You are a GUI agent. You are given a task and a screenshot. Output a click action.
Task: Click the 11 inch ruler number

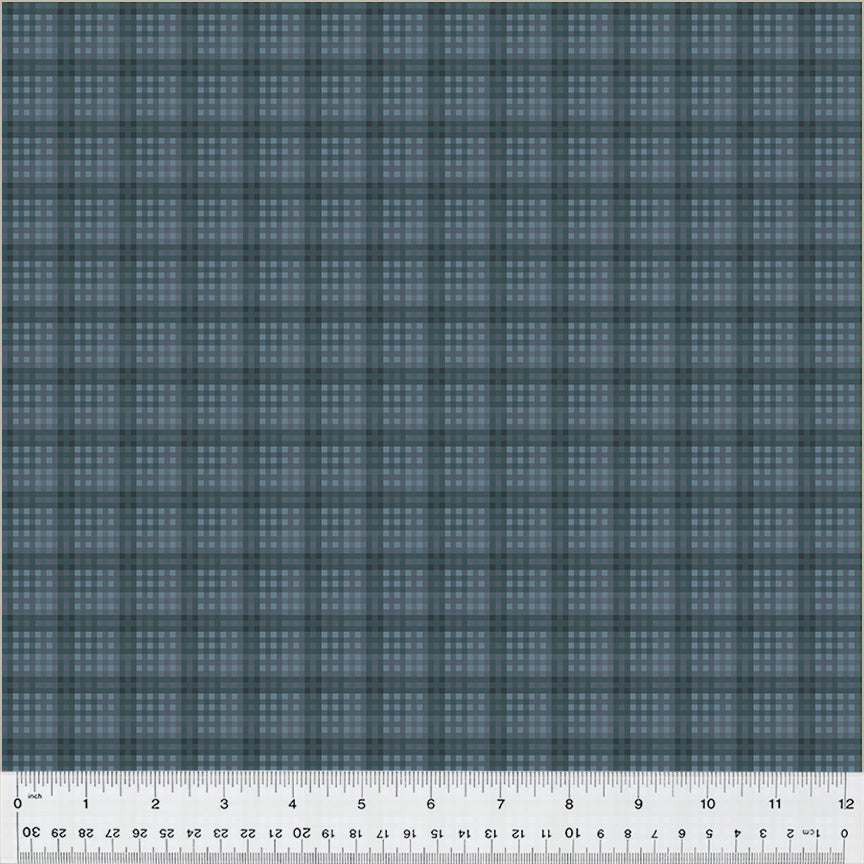click(776, 803)
